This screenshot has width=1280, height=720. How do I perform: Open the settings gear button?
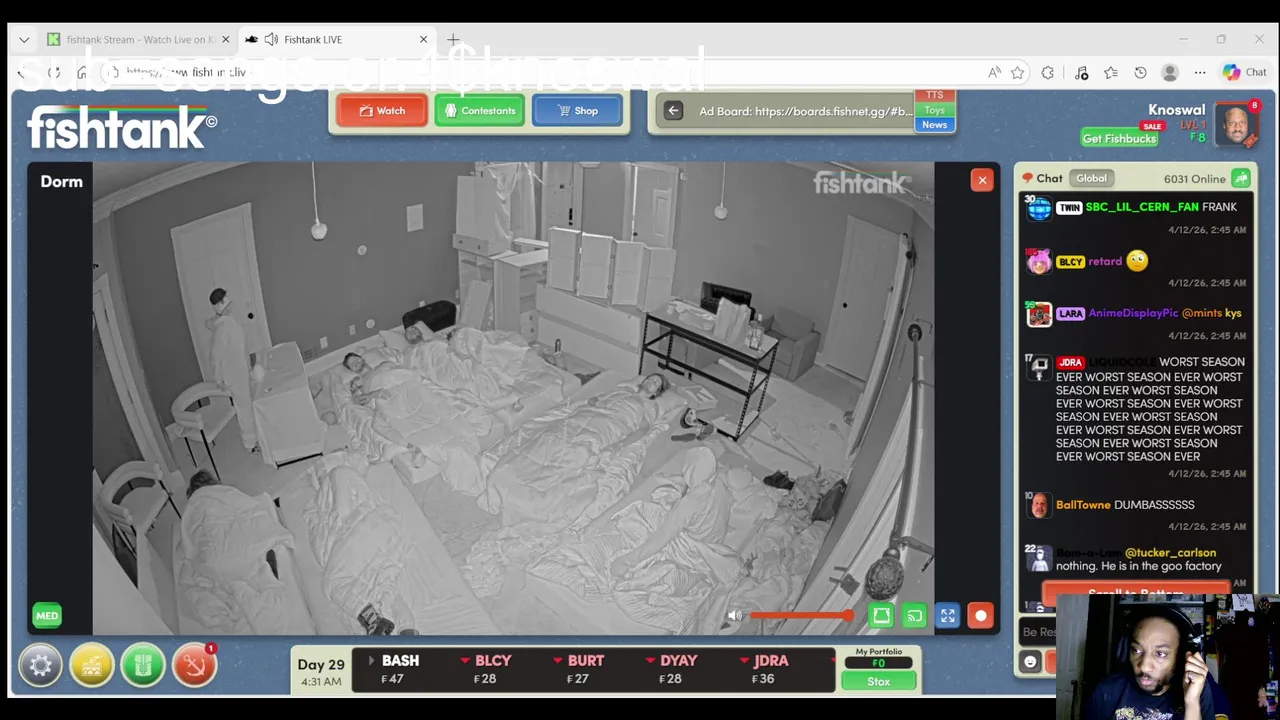(x=40, y=665)
